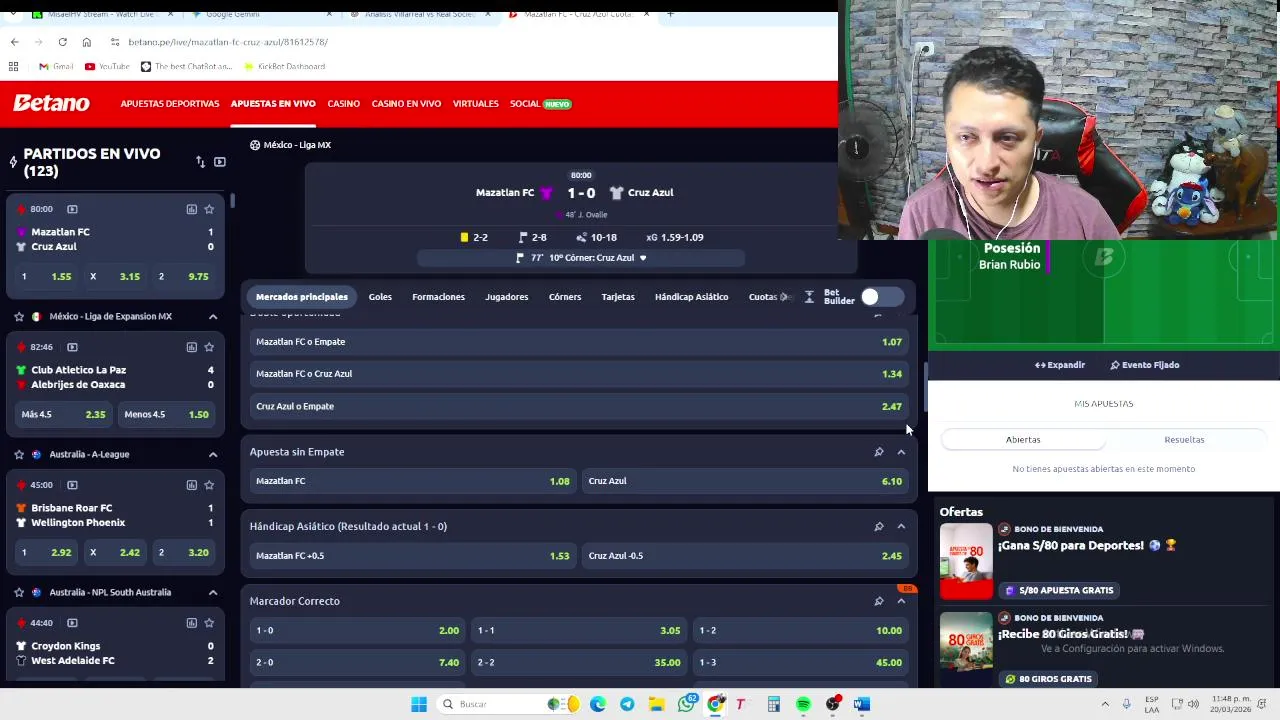Open the stats icon on the Mazatlan FC card
1280x720 pixels.
tap(191, 209)
